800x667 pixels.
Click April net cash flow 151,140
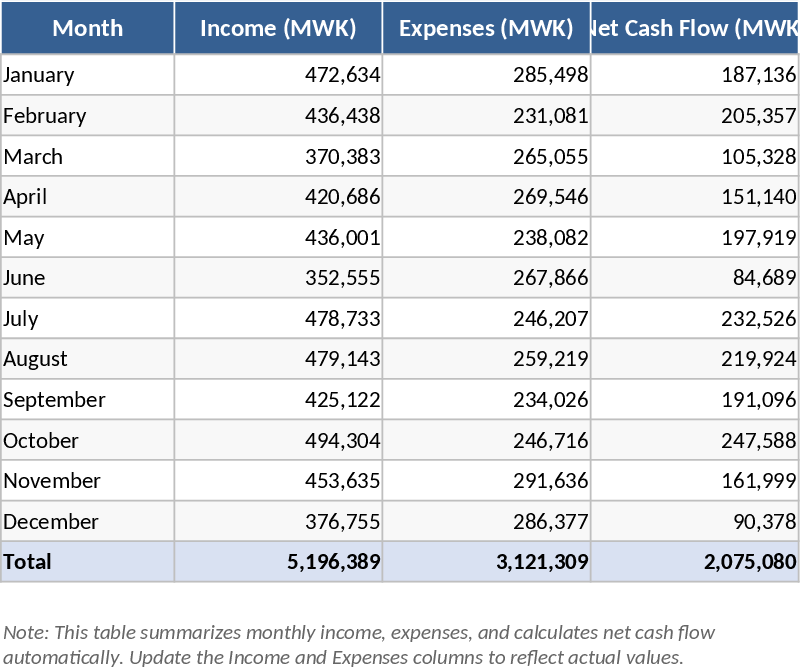758,197
